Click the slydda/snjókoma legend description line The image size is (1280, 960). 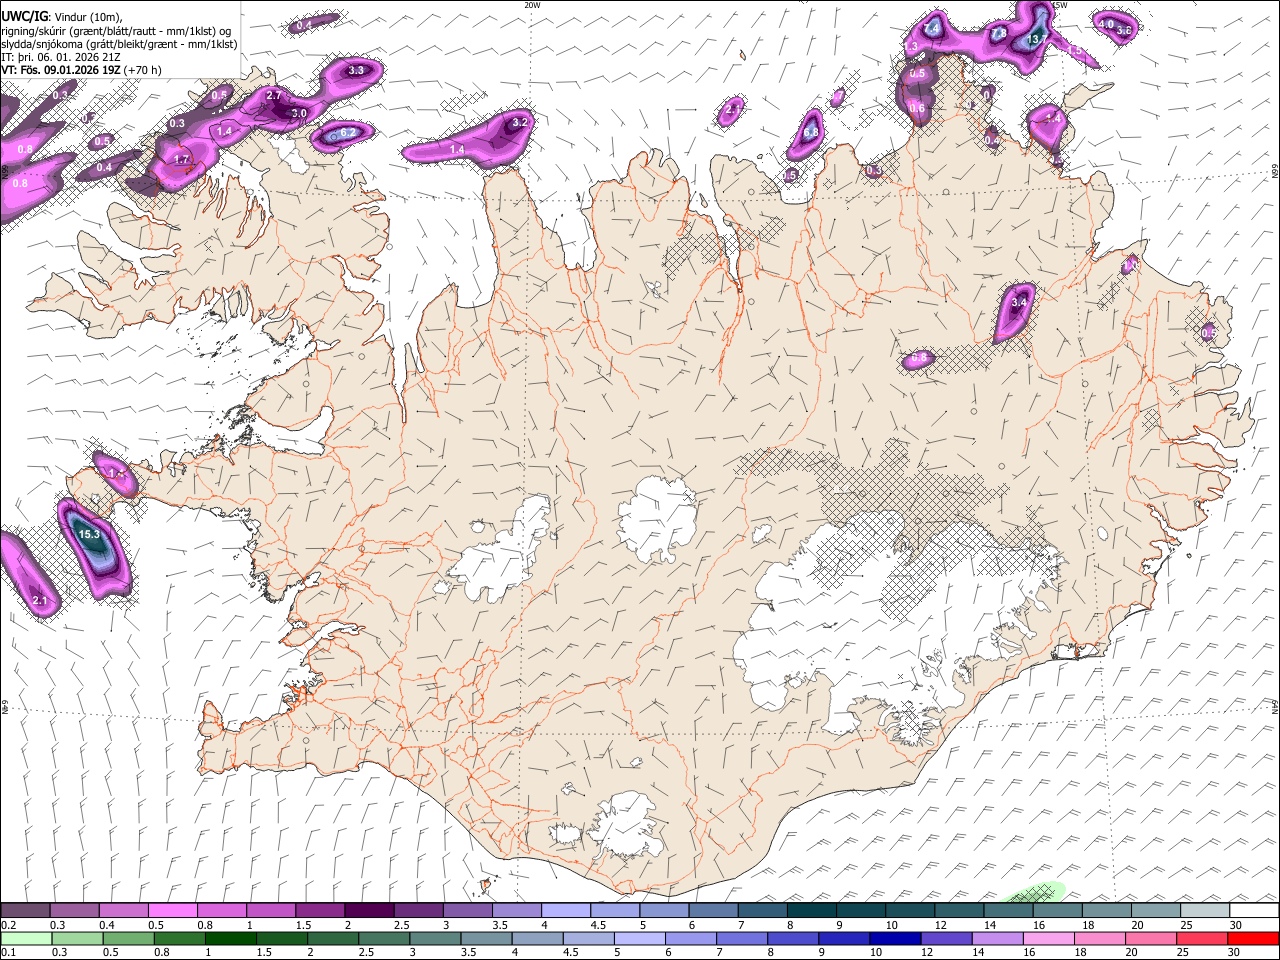[x=119, y=44]
